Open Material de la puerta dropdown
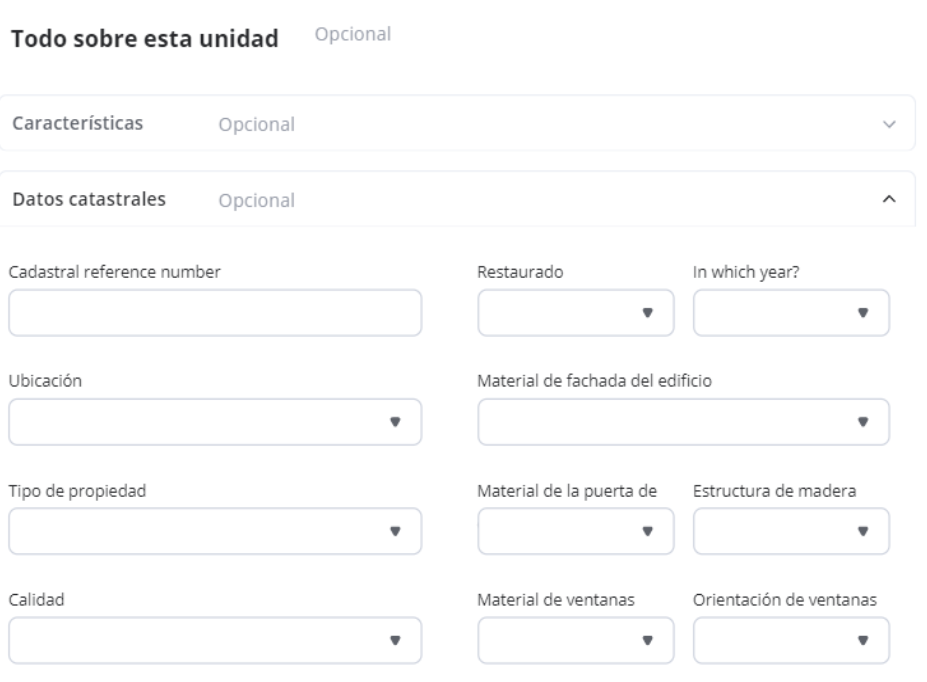Screen dimensions: 927x682 pyautogui.click(x=575, y=530)
